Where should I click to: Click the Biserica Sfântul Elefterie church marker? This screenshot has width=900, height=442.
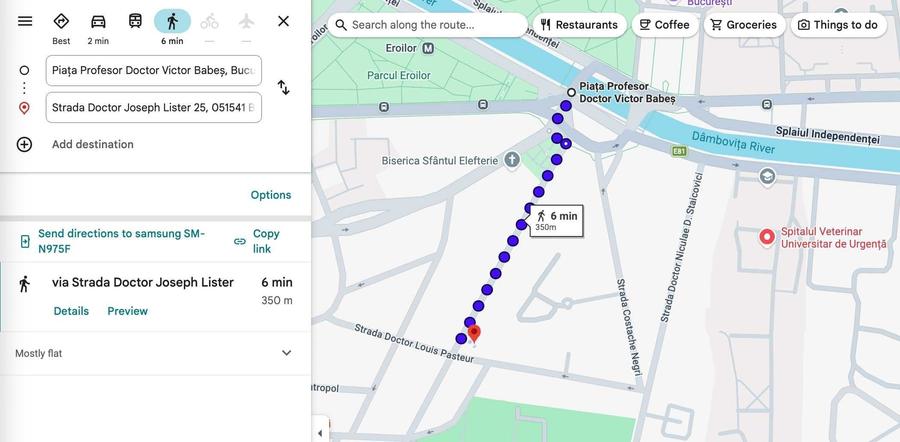point(512,161)
